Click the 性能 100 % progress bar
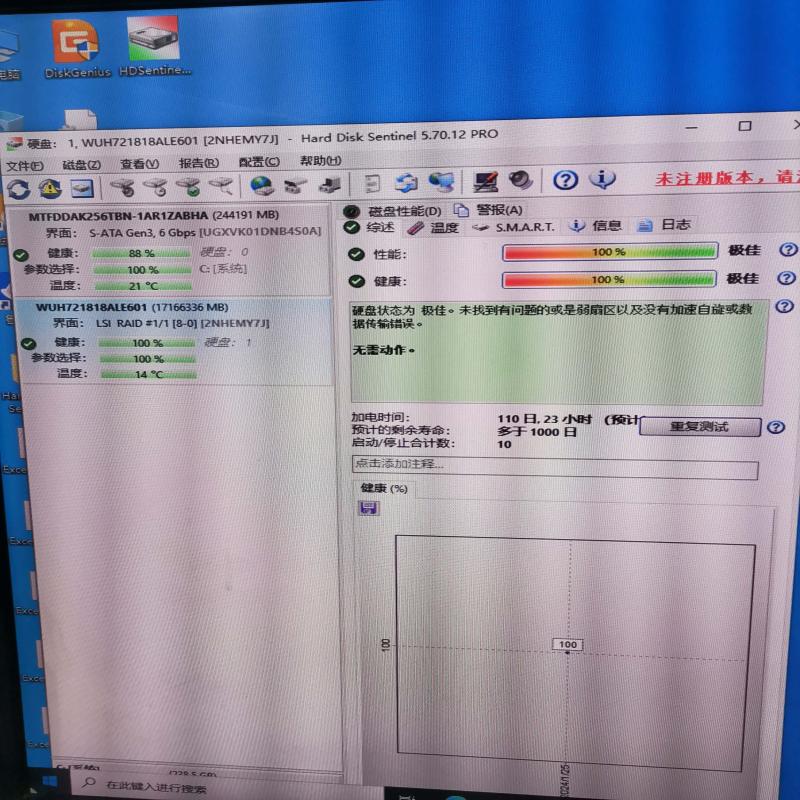Viewport: 800px width, 800px height. 610,252
